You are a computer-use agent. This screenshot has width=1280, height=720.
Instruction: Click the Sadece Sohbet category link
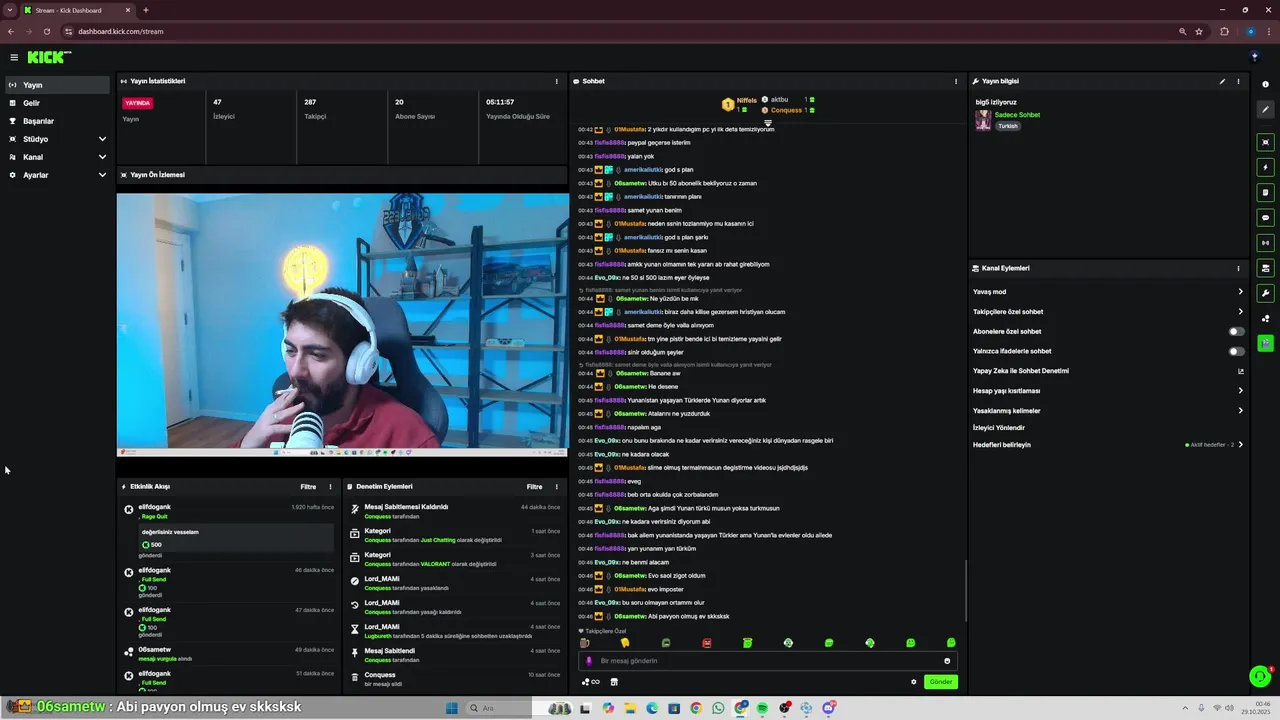[1017, 115]
